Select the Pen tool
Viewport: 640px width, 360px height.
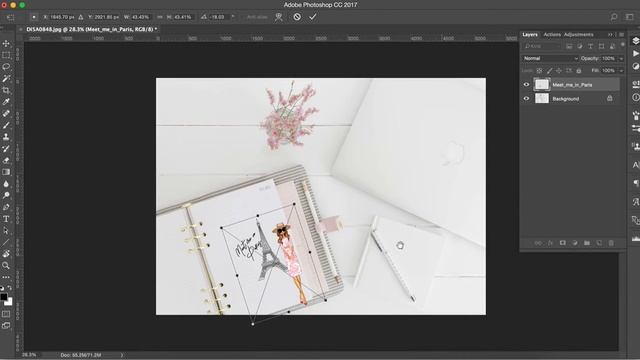point(6,207)
